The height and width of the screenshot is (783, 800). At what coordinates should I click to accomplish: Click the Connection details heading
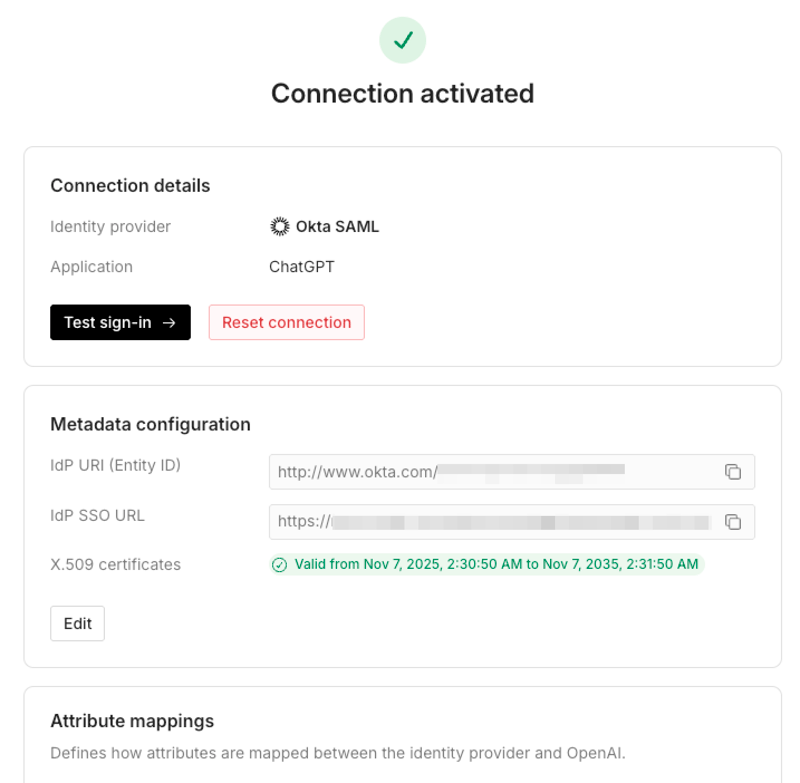coord(130,186)
